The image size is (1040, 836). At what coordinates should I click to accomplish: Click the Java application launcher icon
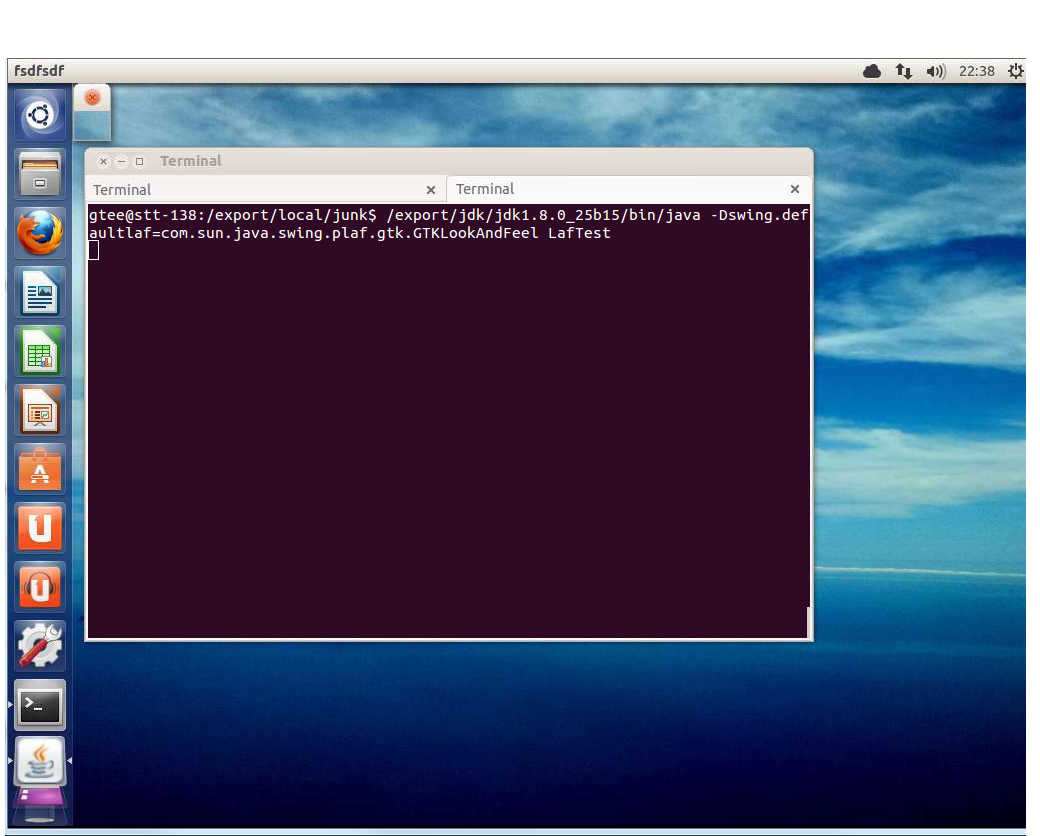(x=40, y=763)
